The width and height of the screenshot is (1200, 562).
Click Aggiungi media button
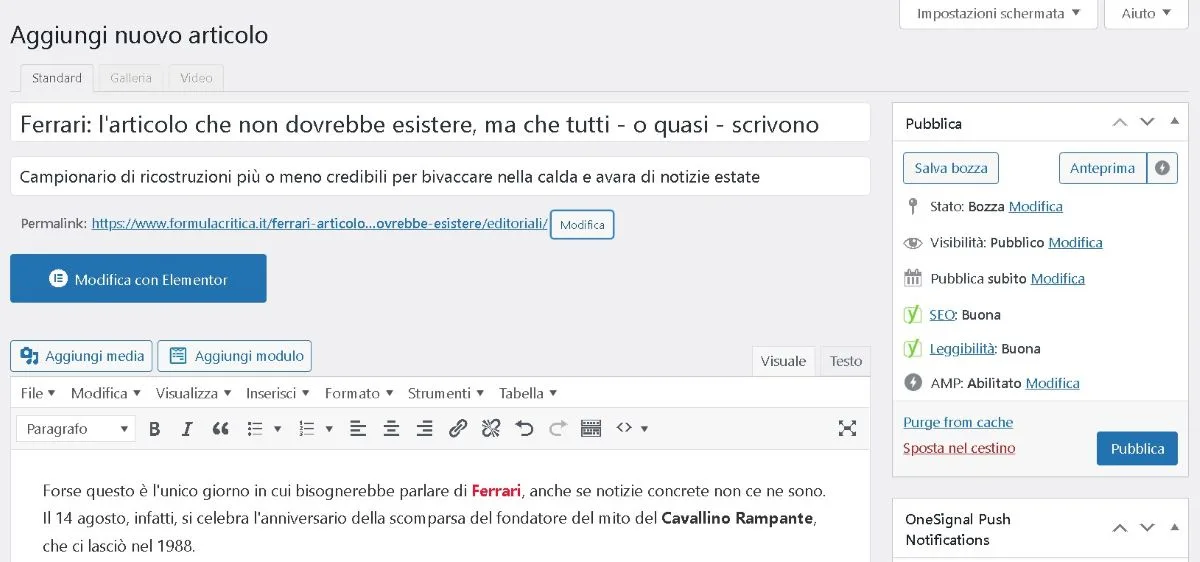point(81,356)
